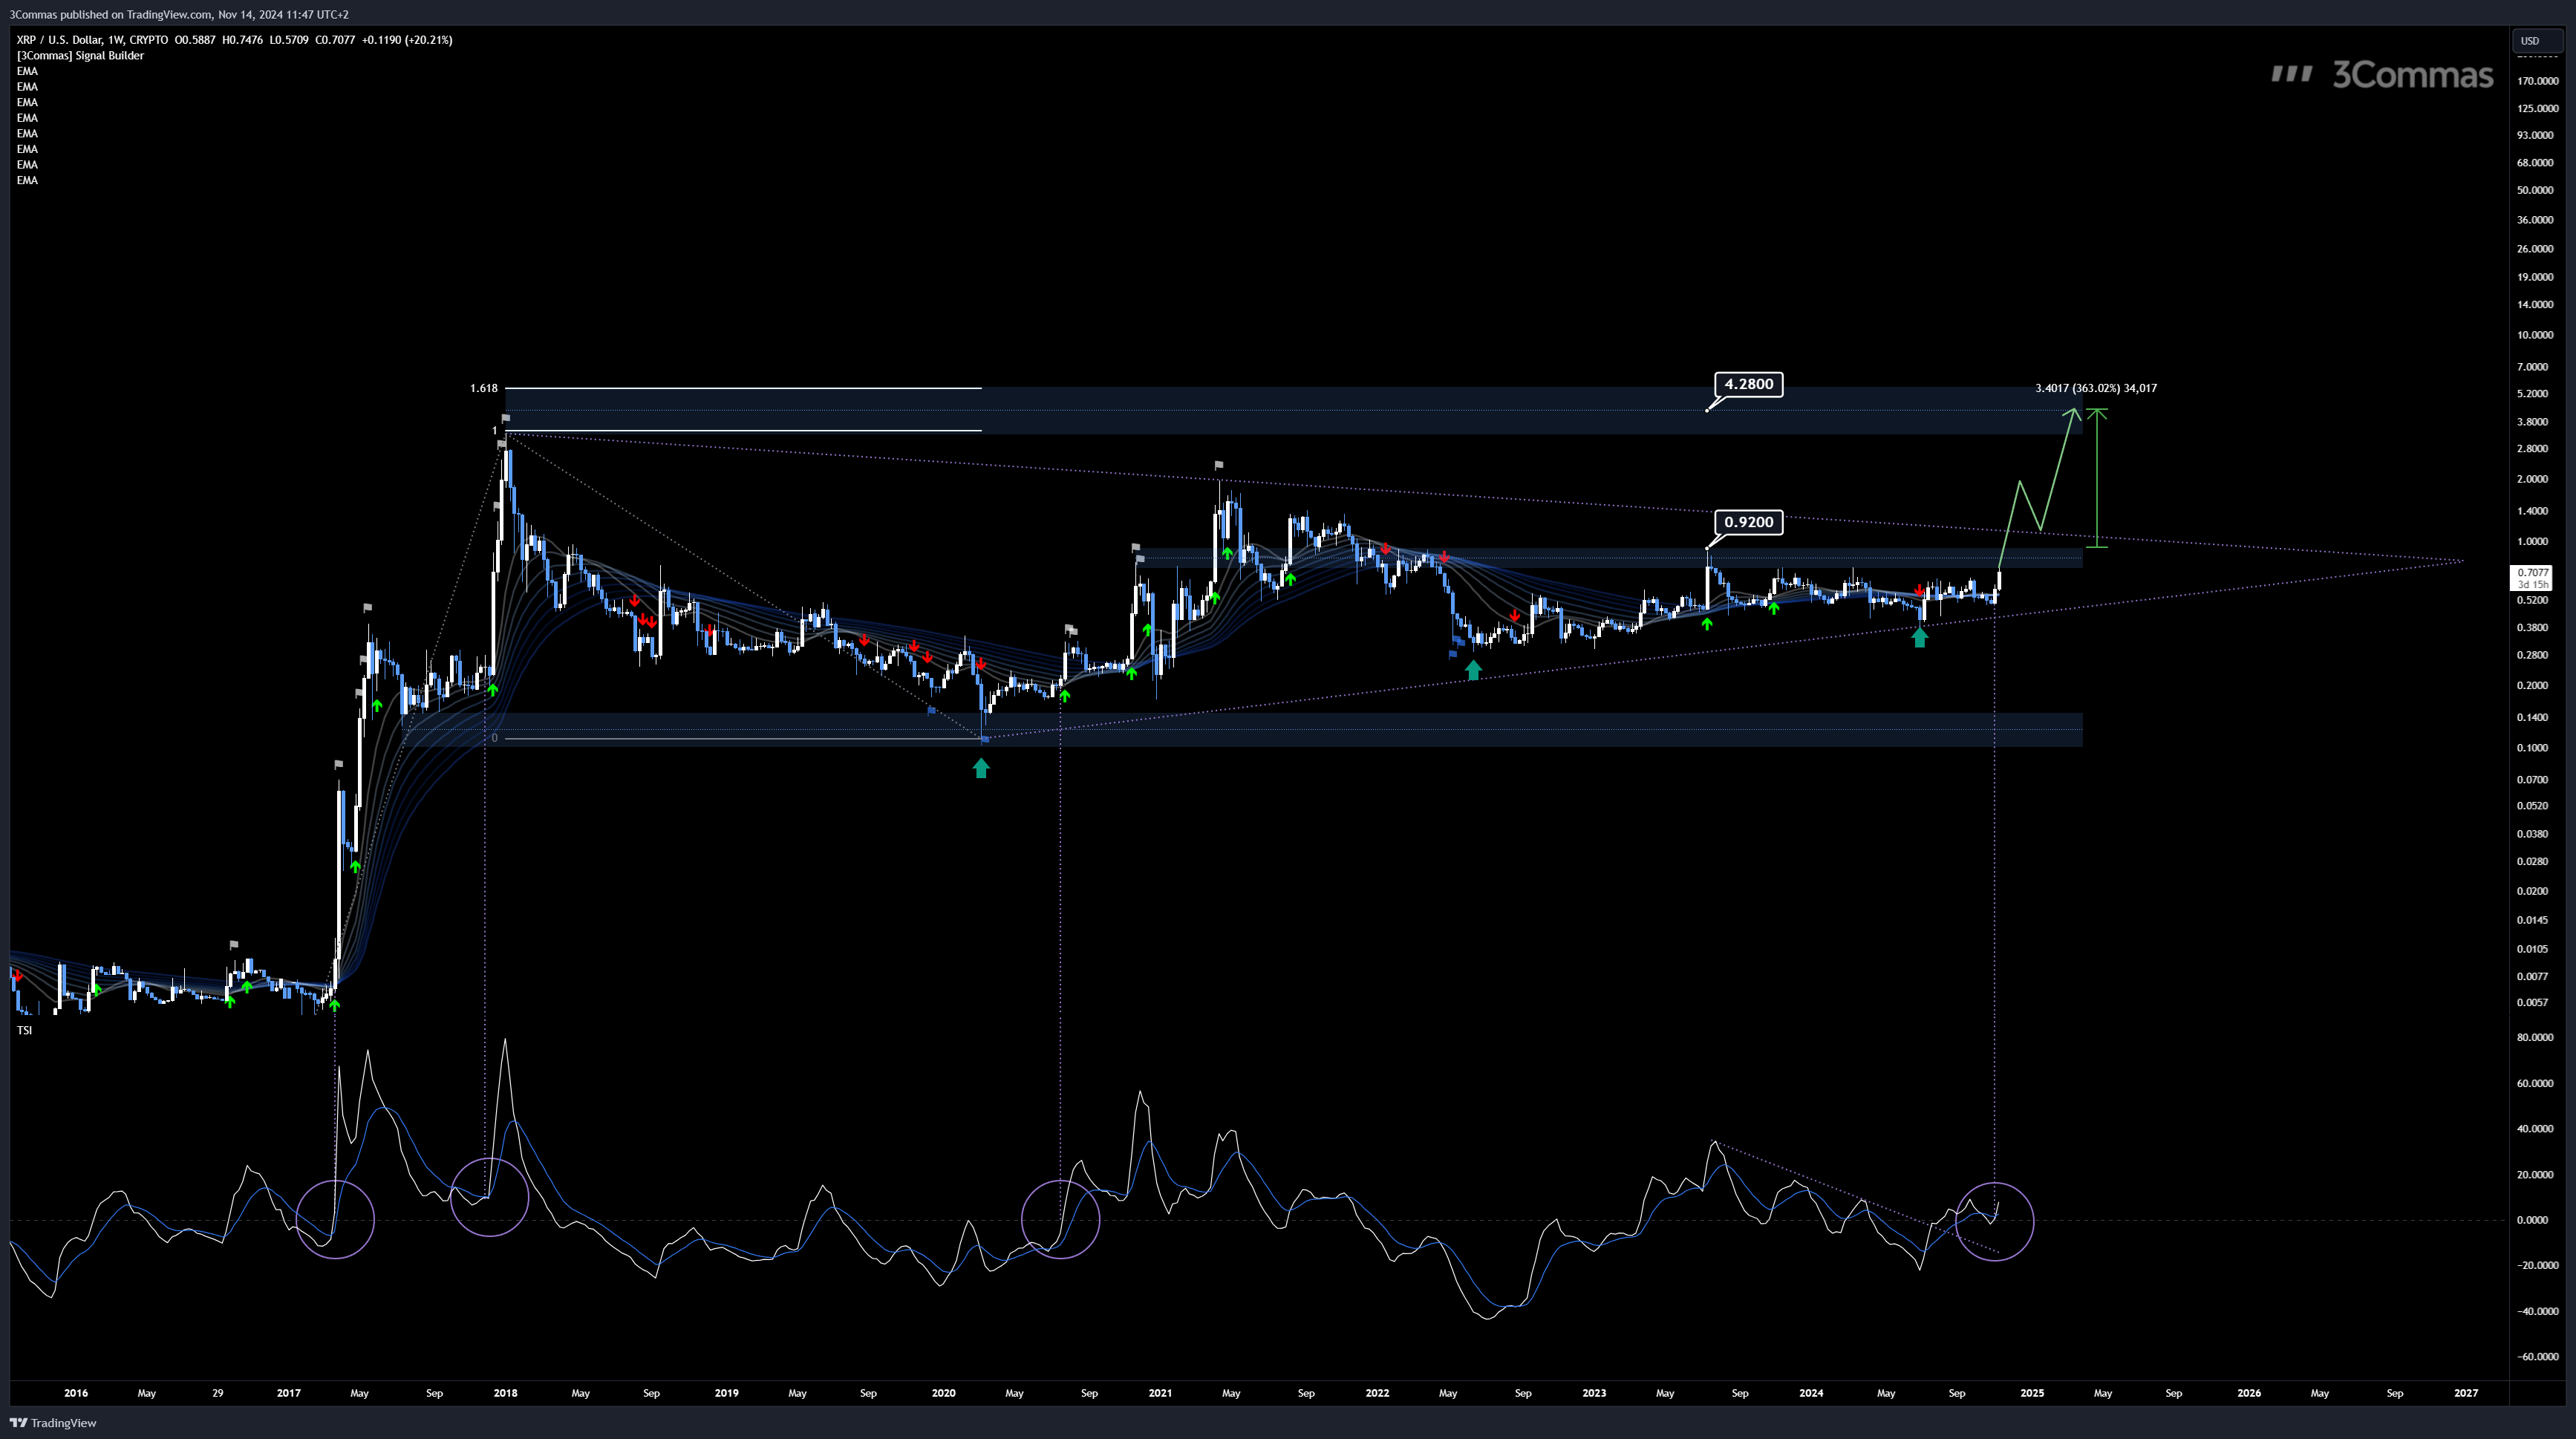The image size is (2576, 1439).
Task: Click the 2021 label on the time axis
Action: 1160,1393
